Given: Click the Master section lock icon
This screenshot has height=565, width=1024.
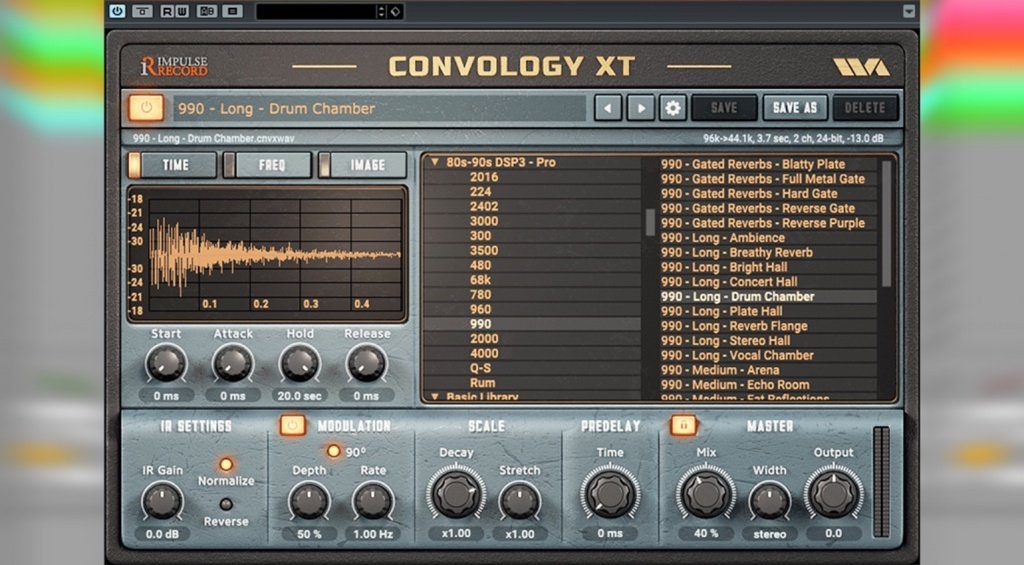Looking at the screenshot, I should click(684, 426).
